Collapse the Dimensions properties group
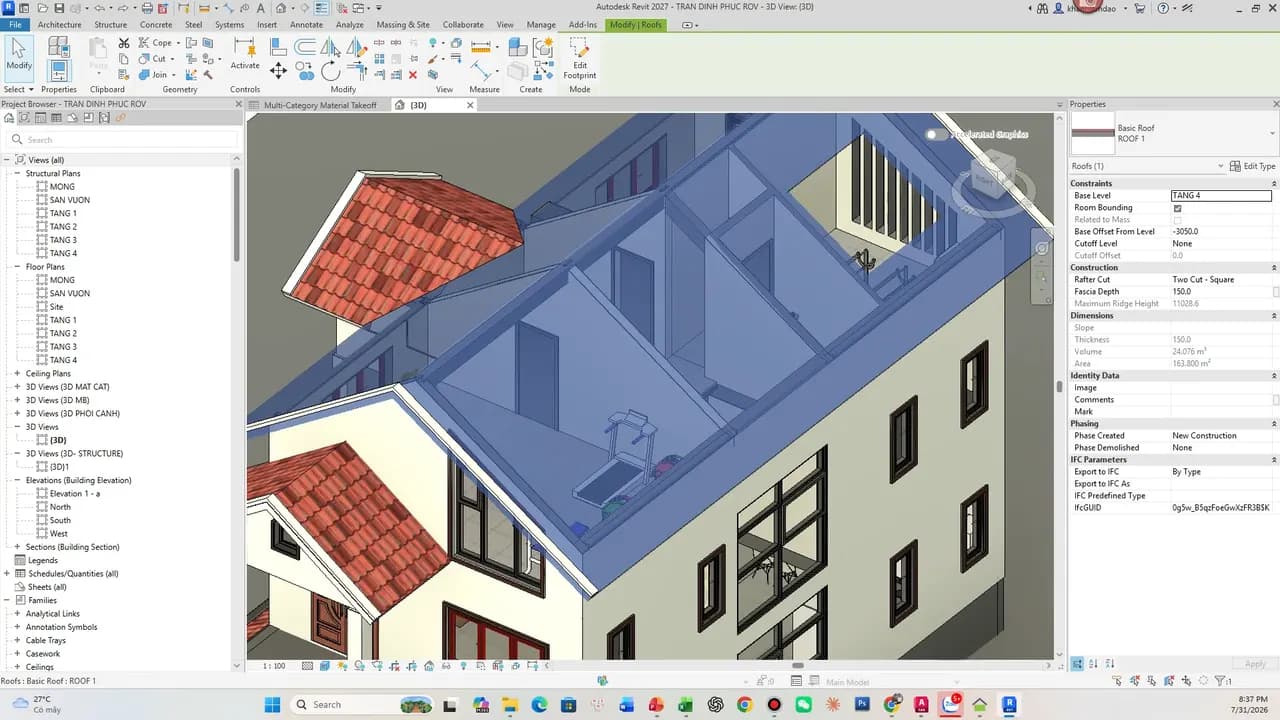1280x720 pixels. (1273, 316)
